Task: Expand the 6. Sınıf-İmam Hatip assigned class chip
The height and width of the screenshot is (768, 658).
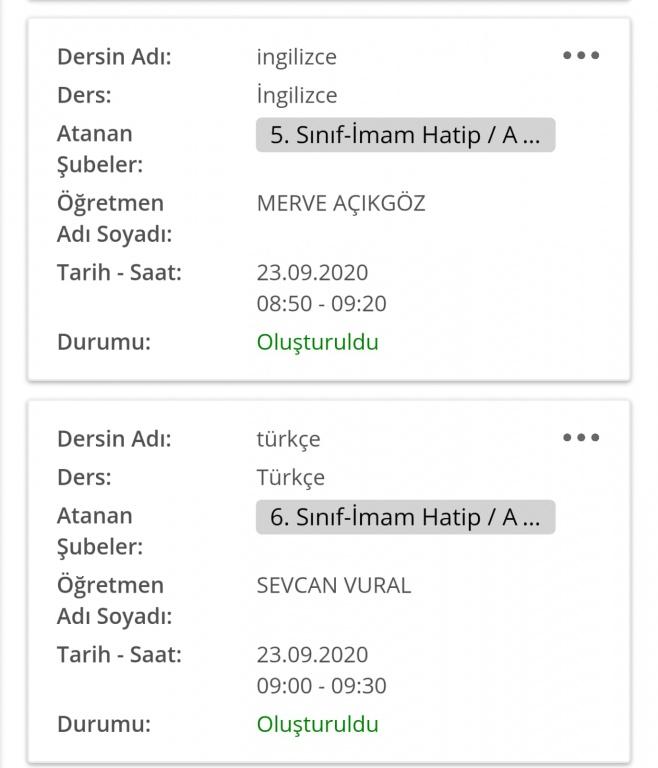Action: tap(405, 517)
